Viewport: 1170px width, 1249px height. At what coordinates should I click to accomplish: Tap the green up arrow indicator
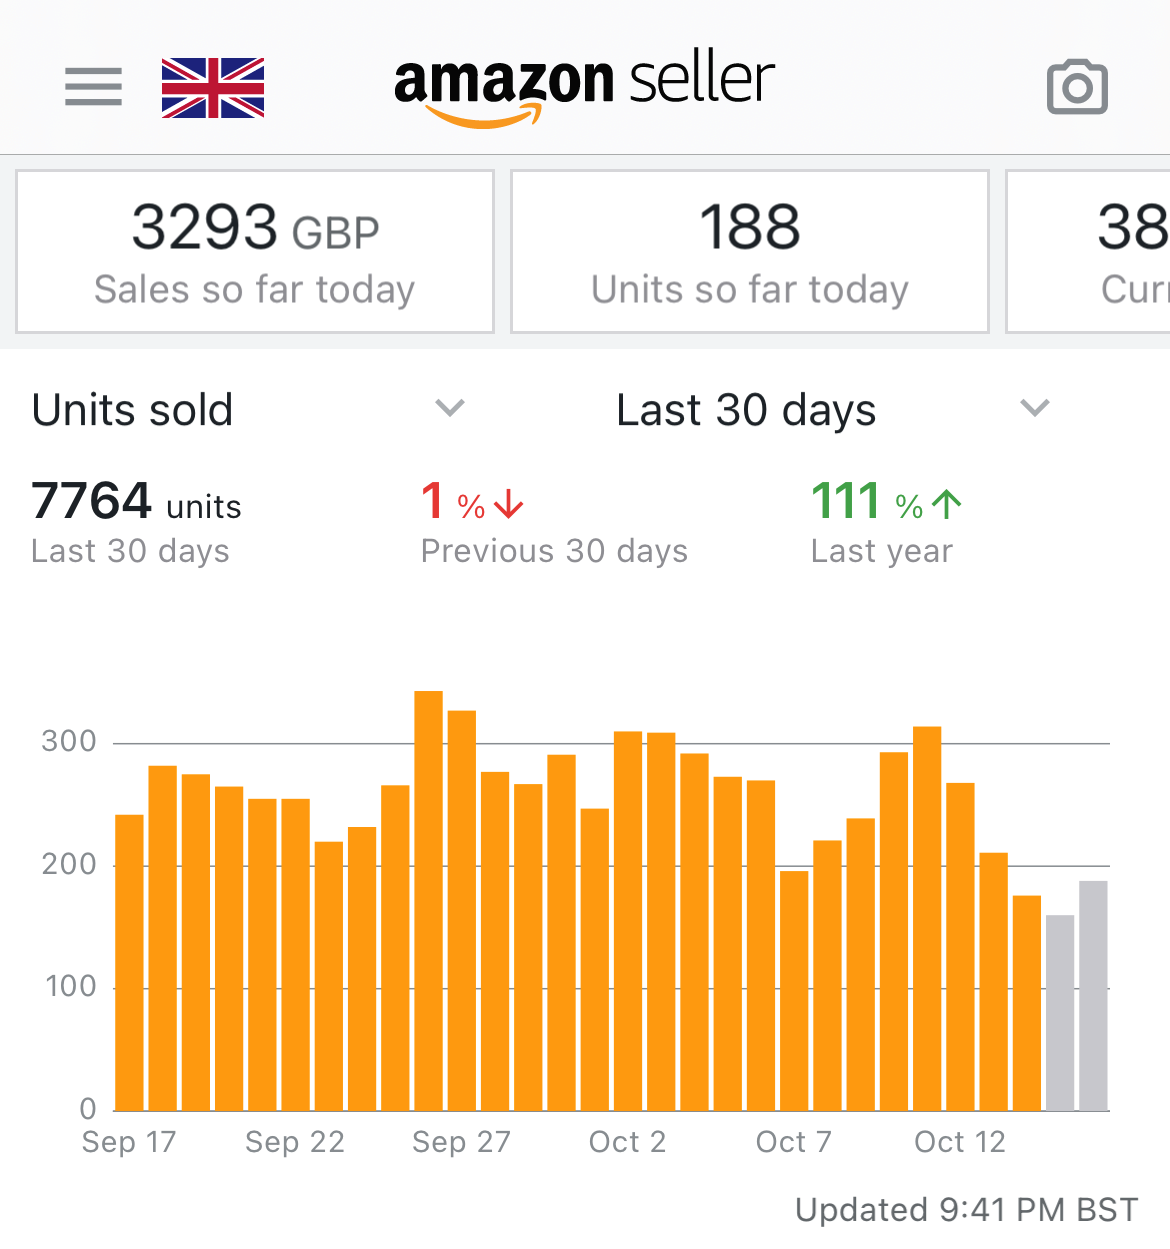[x=947, y=504]
